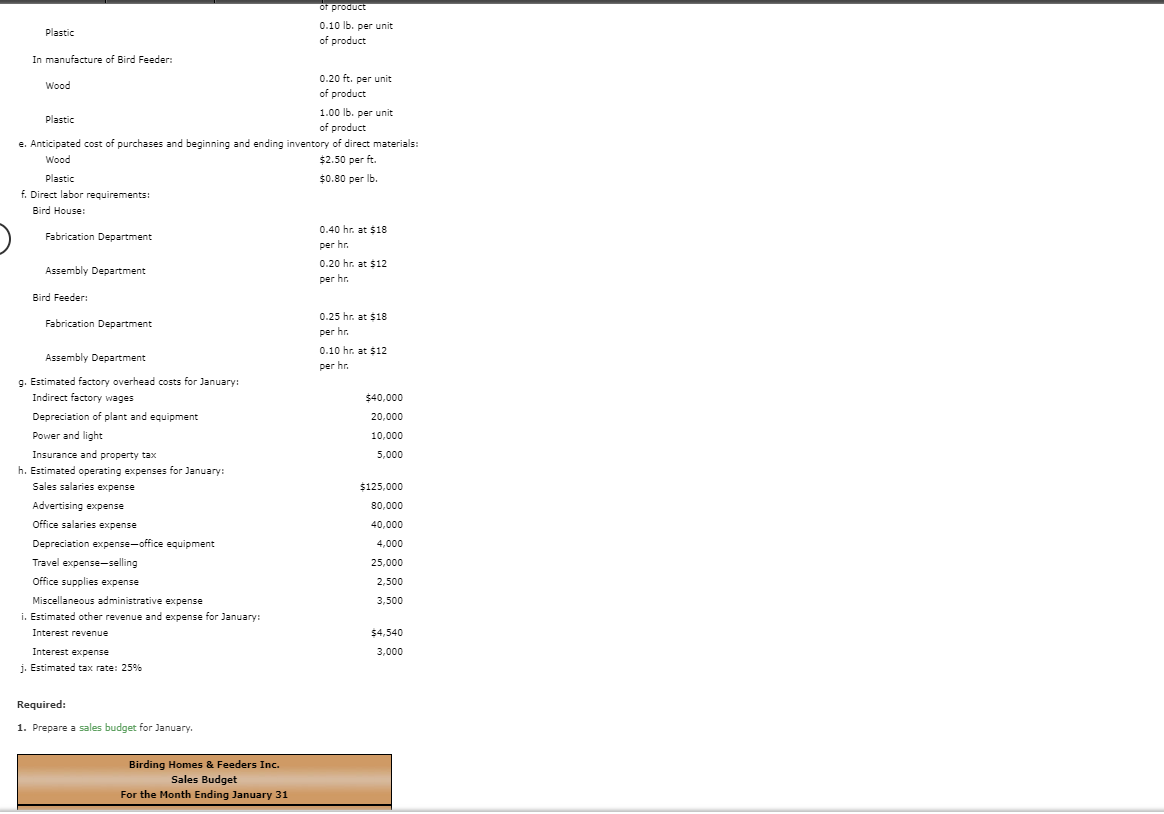This screenshot has width=1164, height=814.
Task: Select the 5,000 insurance value
Action: [390, 455]
